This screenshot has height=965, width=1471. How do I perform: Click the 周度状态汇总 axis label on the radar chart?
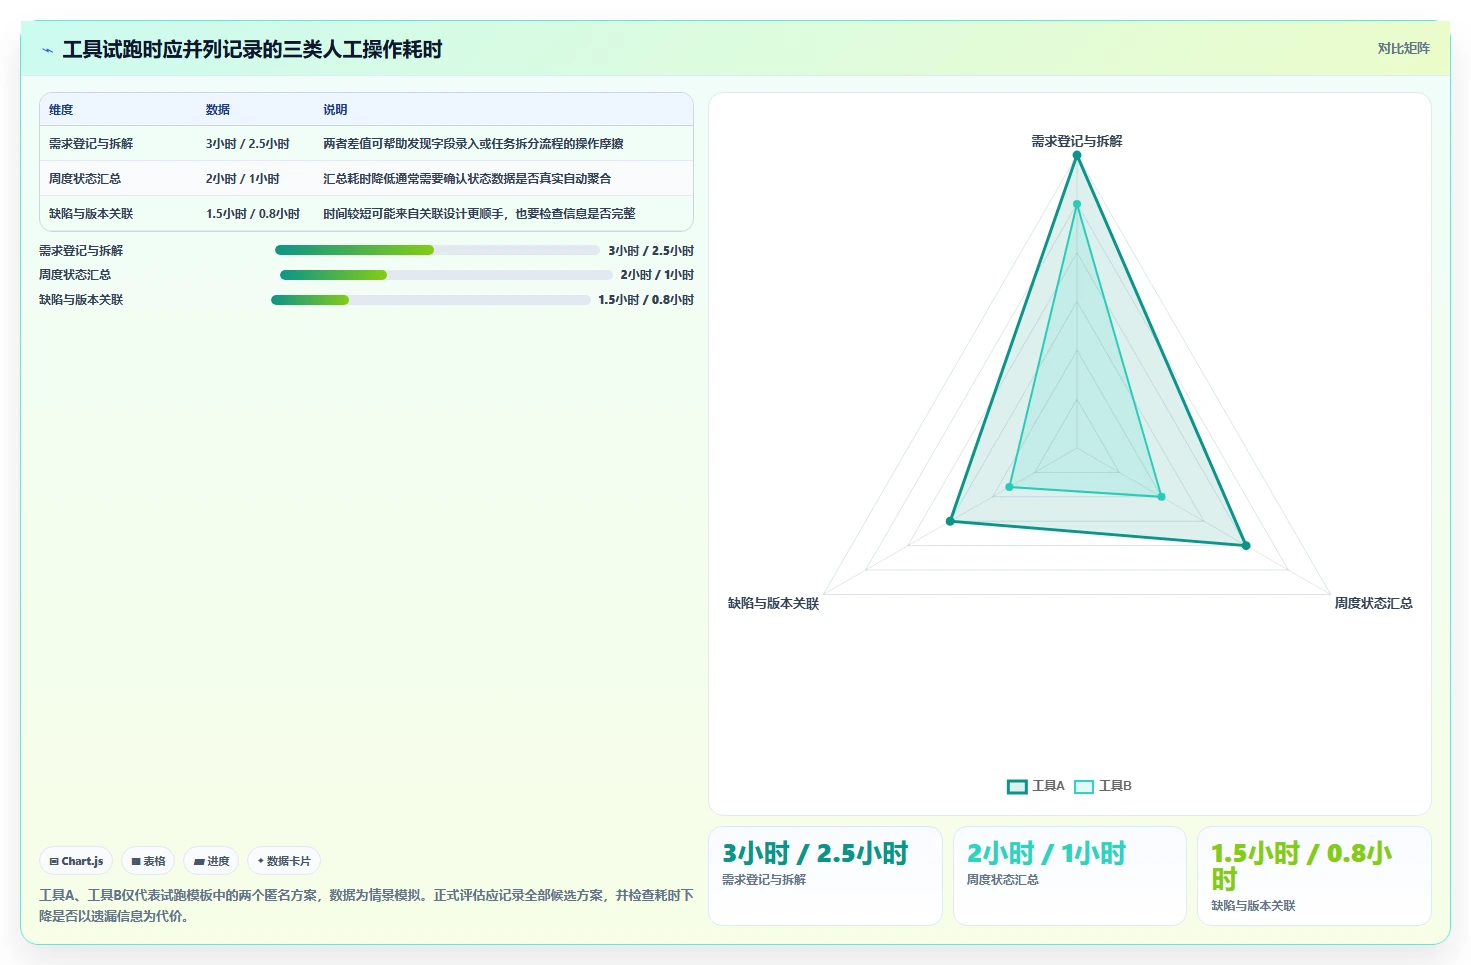coord(1373,603)
